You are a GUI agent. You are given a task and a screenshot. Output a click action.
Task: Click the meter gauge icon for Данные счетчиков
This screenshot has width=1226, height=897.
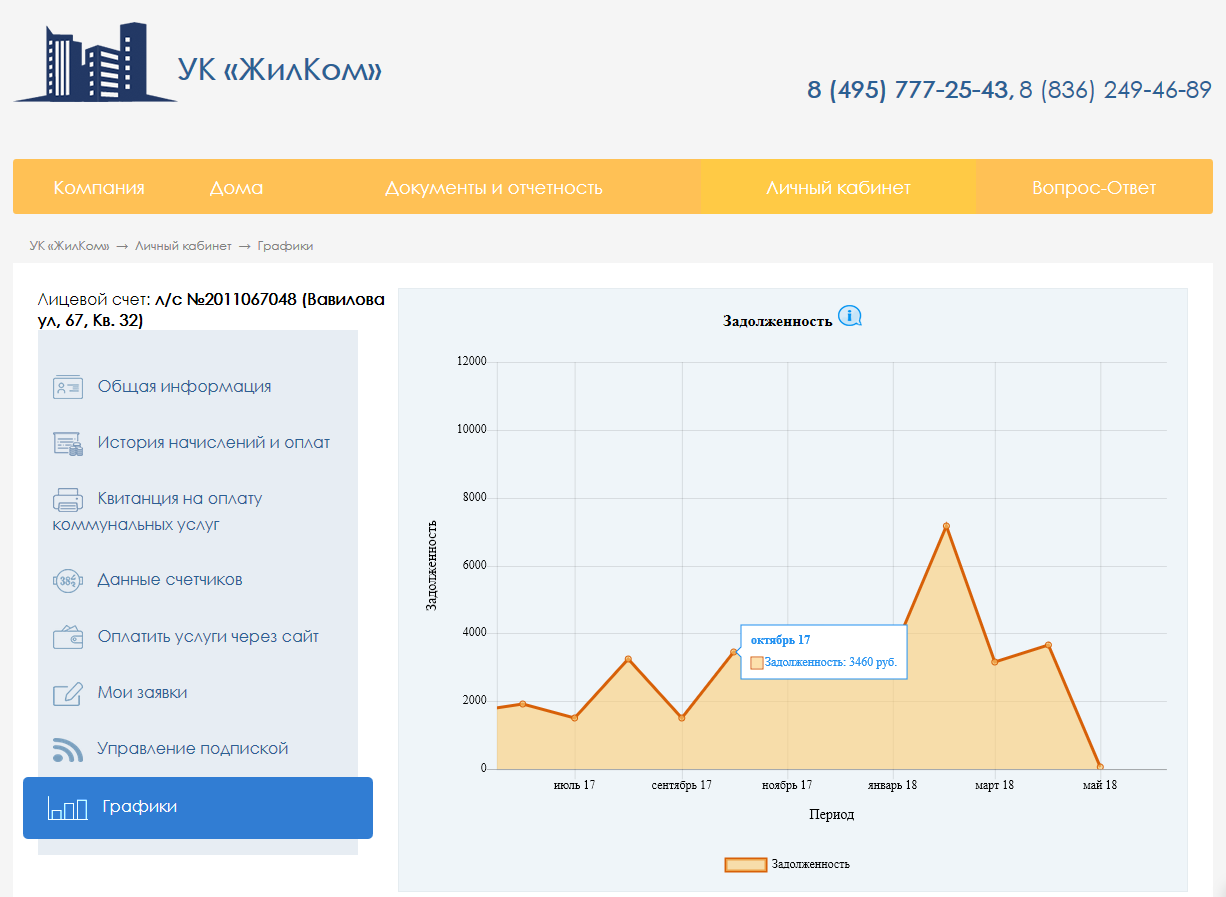pos(68,580)
